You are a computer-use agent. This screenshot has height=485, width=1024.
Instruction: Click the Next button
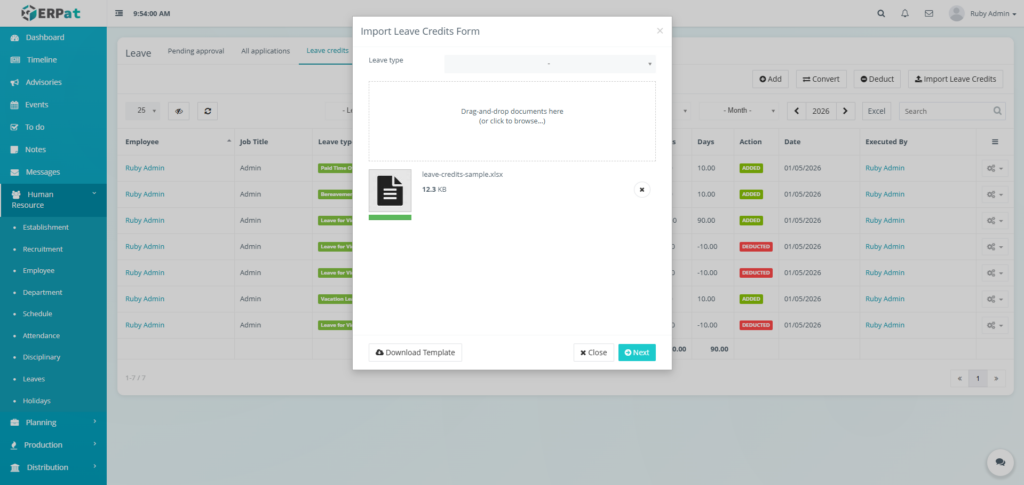coord(637,352)
